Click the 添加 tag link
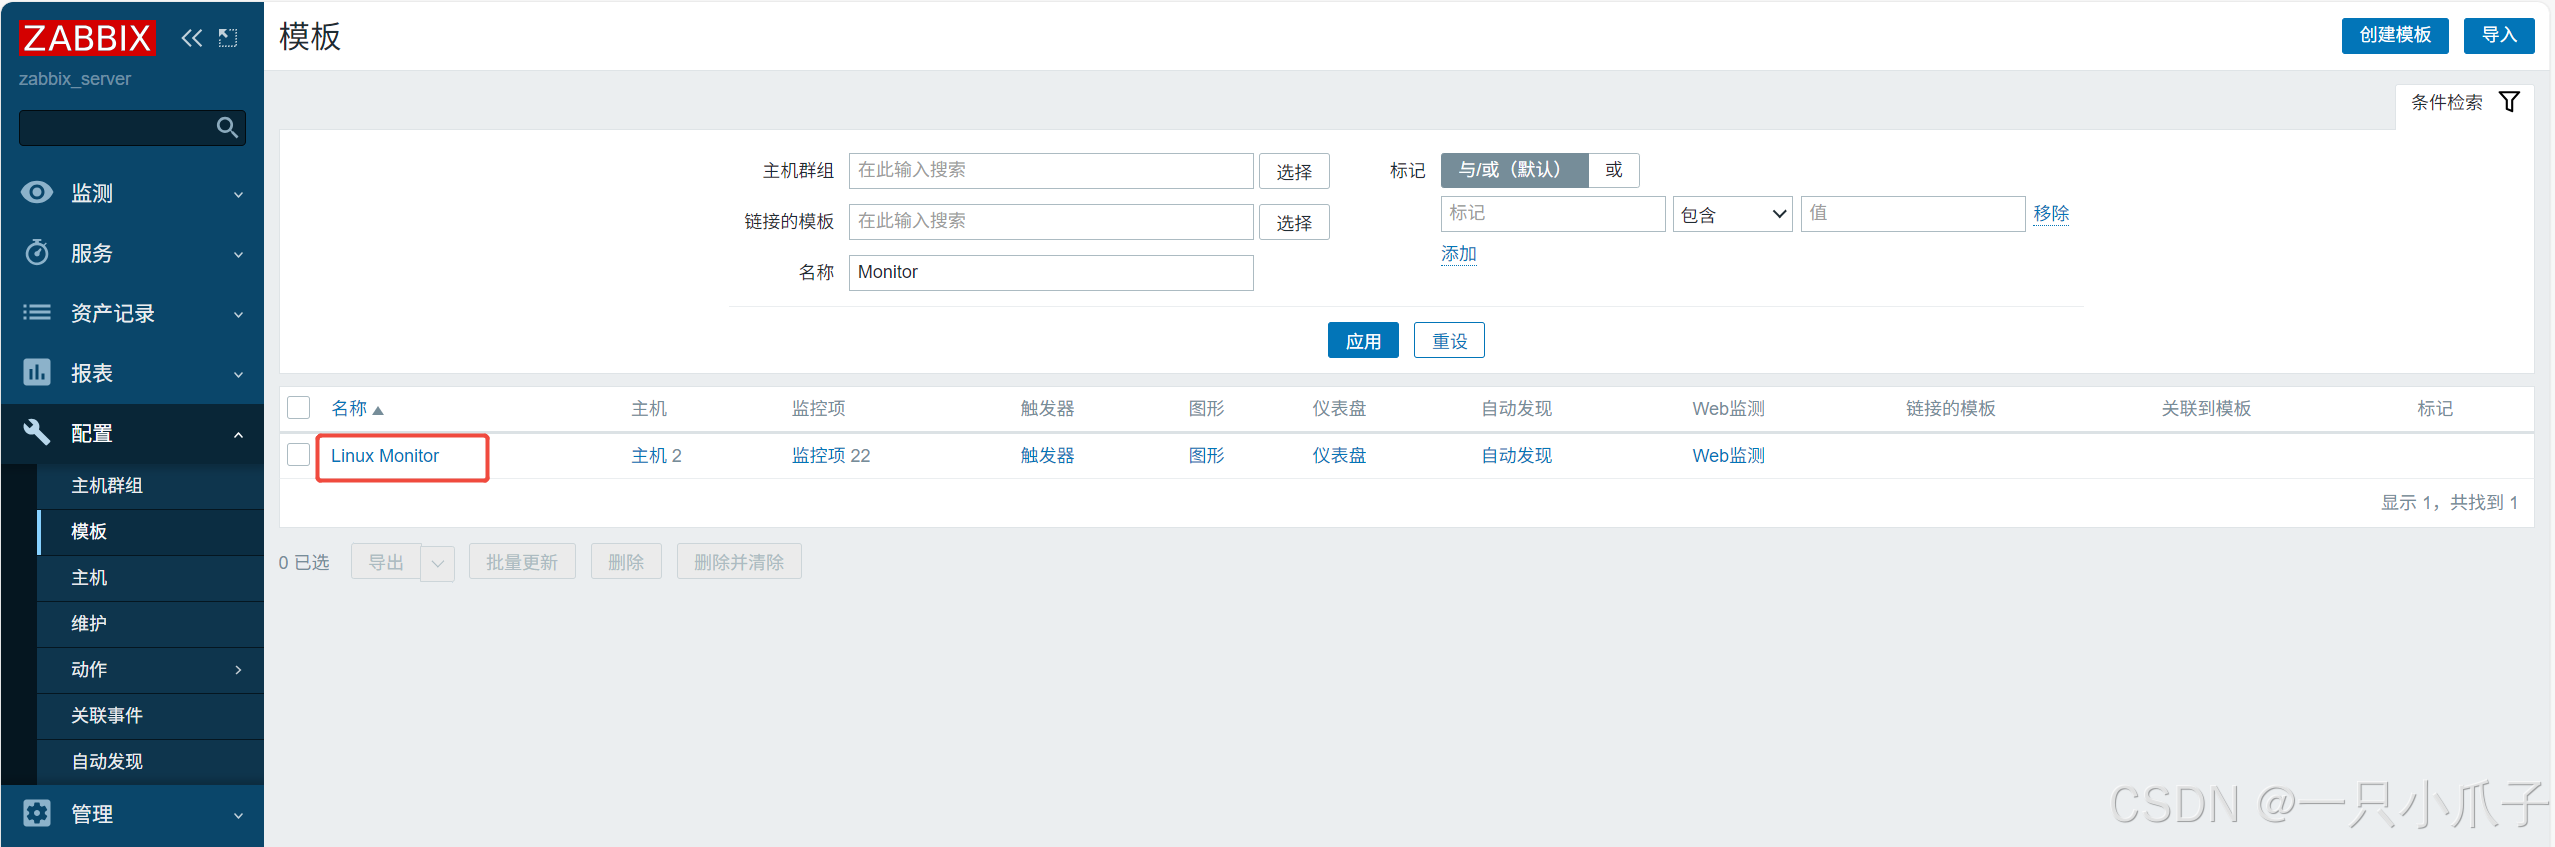This screenshot has width=2555, height=847. 1458,254
